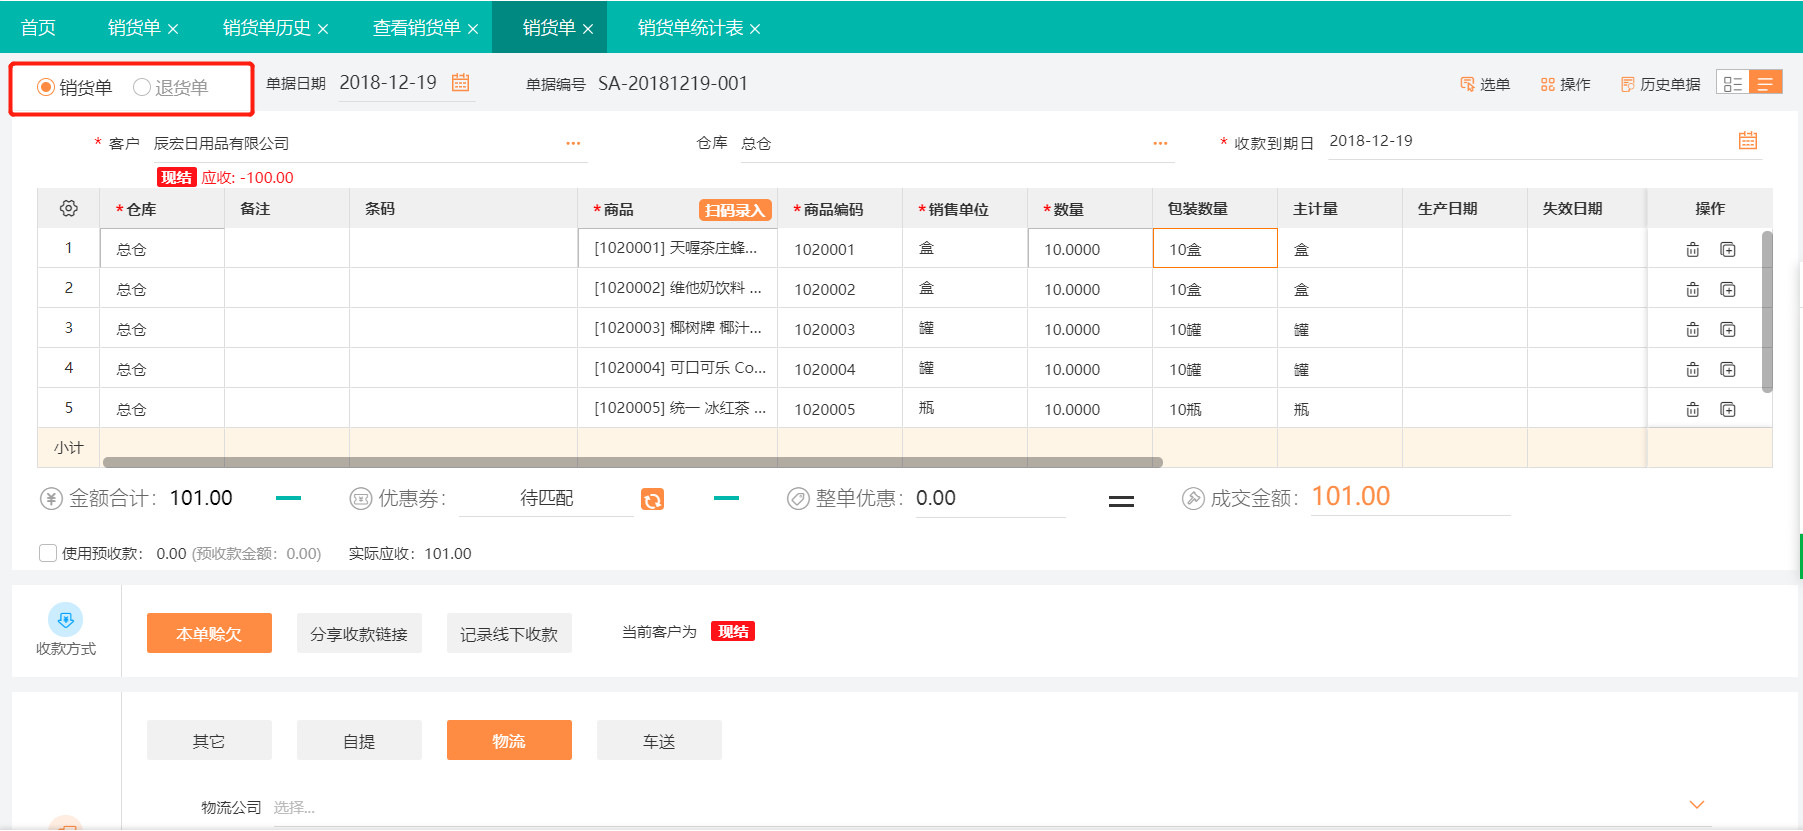Copy row 4 using duplicate icon

pyautogui.click(x=1727, y=369)
